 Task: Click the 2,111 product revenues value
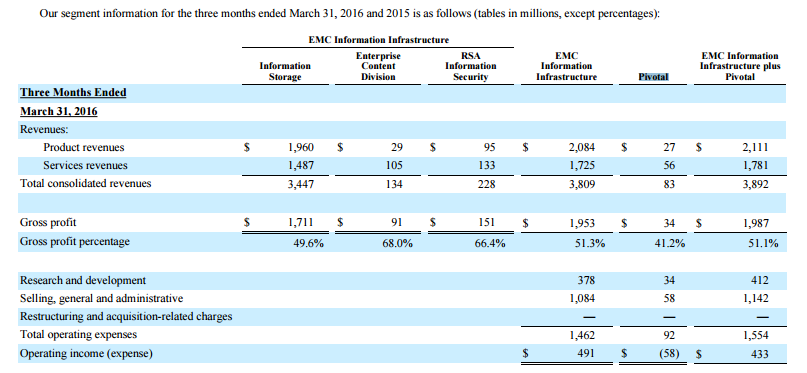[755, 148]
